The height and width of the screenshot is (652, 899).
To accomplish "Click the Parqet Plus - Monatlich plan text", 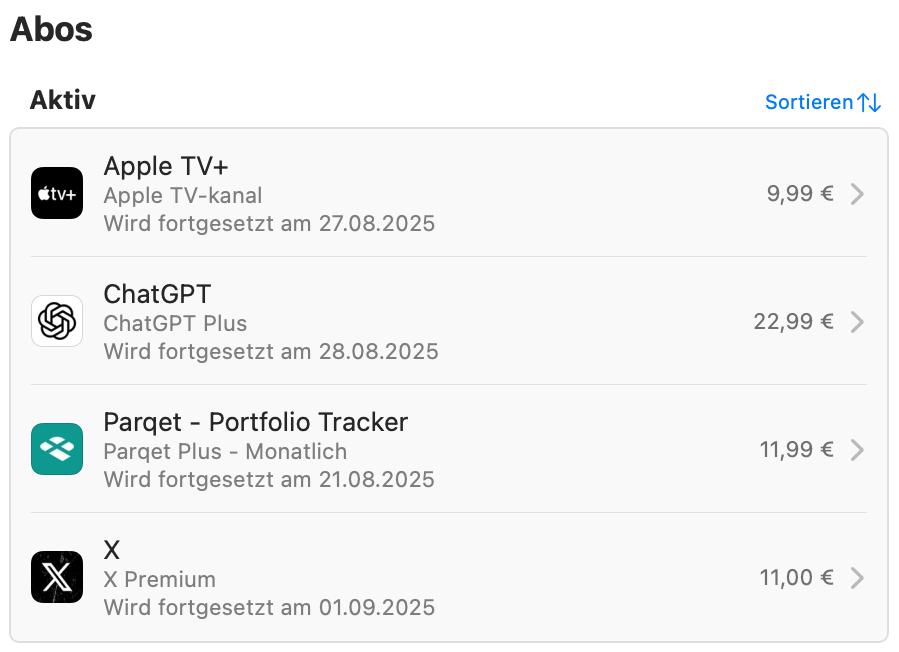I will [225, 452].
